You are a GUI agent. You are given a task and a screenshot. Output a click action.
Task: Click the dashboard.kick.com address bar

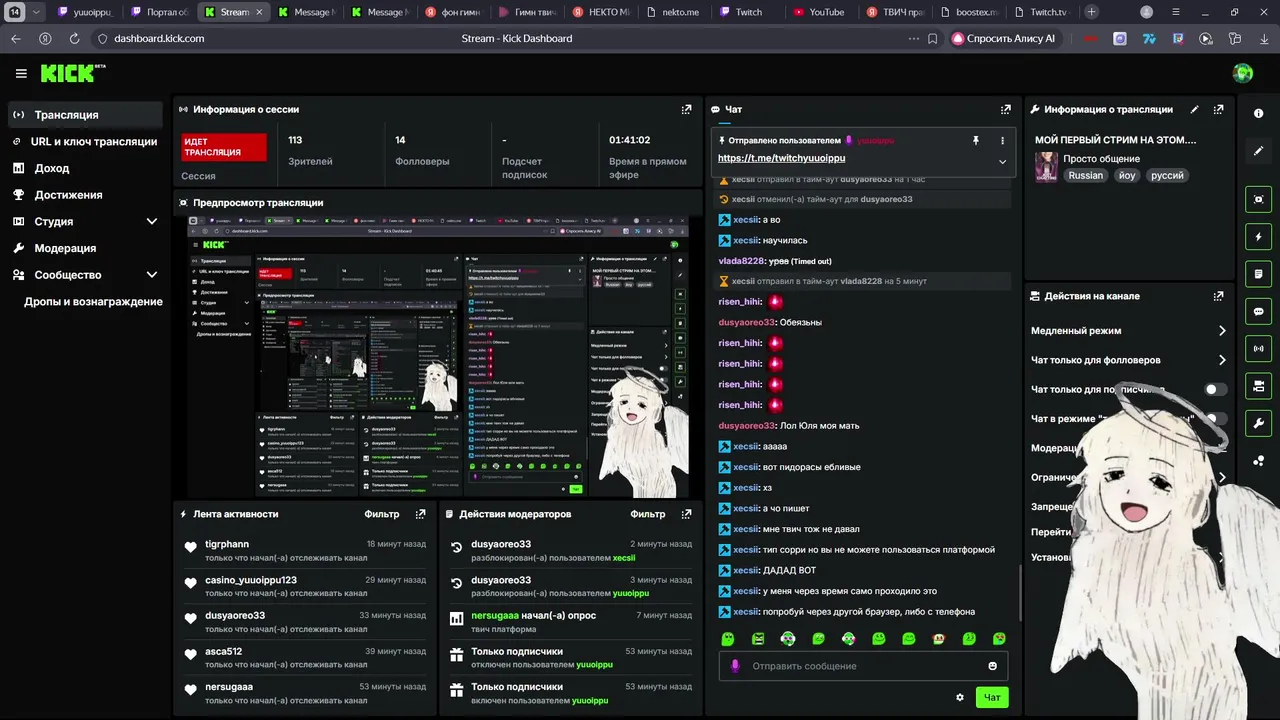pos(159,38)
